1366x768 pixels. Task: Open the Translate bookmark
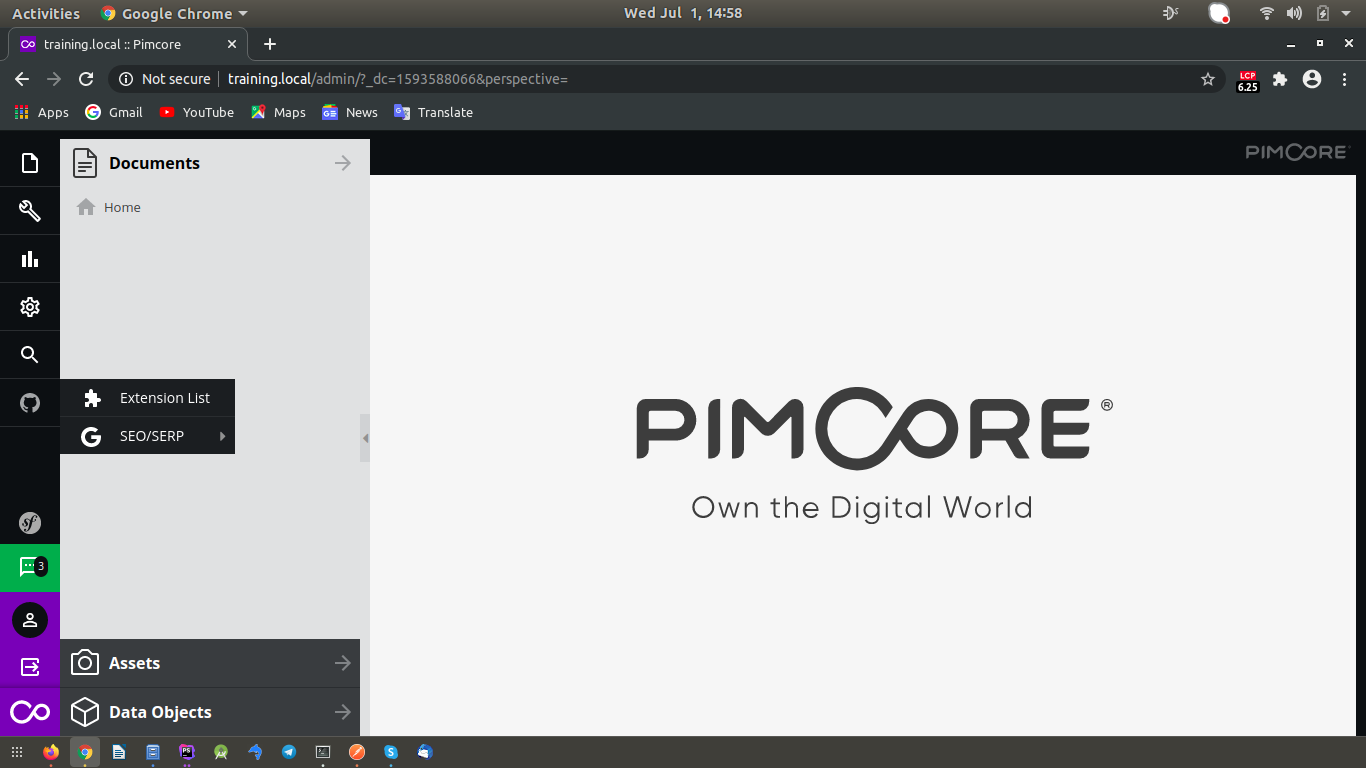tap(433, 112)
